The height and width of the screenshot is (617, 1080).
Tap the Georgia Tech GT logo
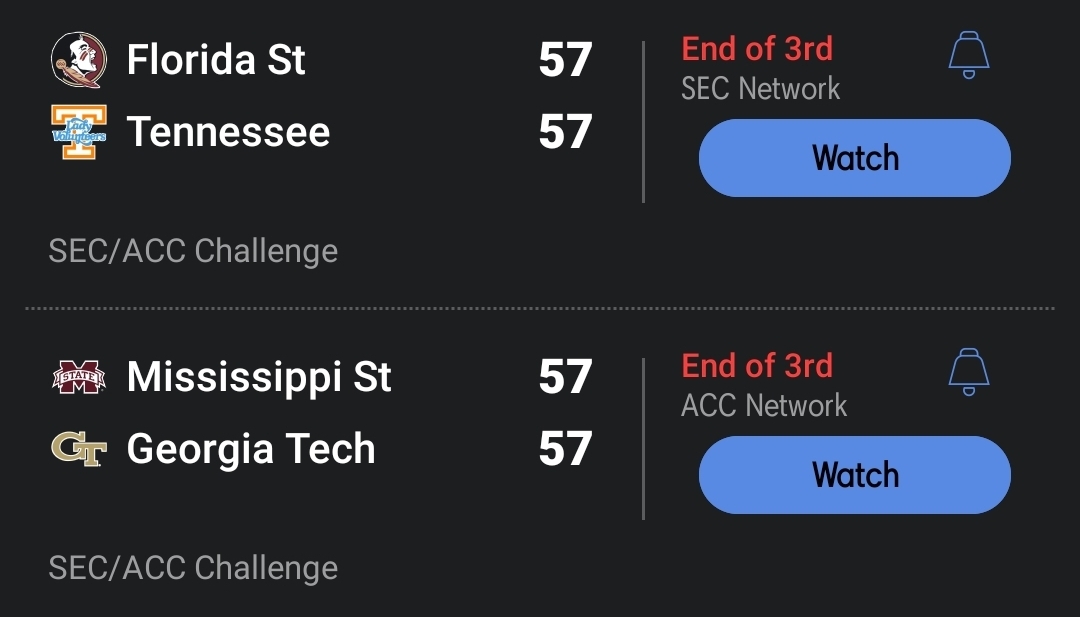pyautogui.click(x=78, y=450)
